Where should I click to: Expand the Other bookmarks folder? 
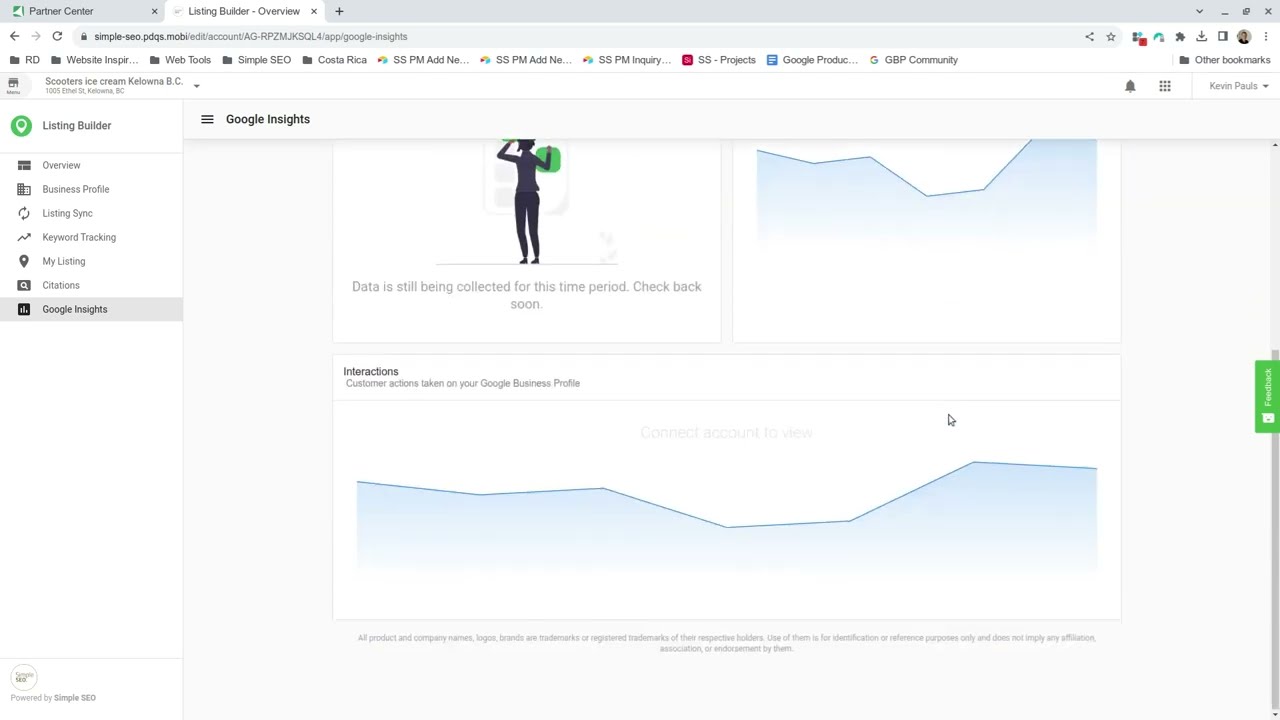1224,60
